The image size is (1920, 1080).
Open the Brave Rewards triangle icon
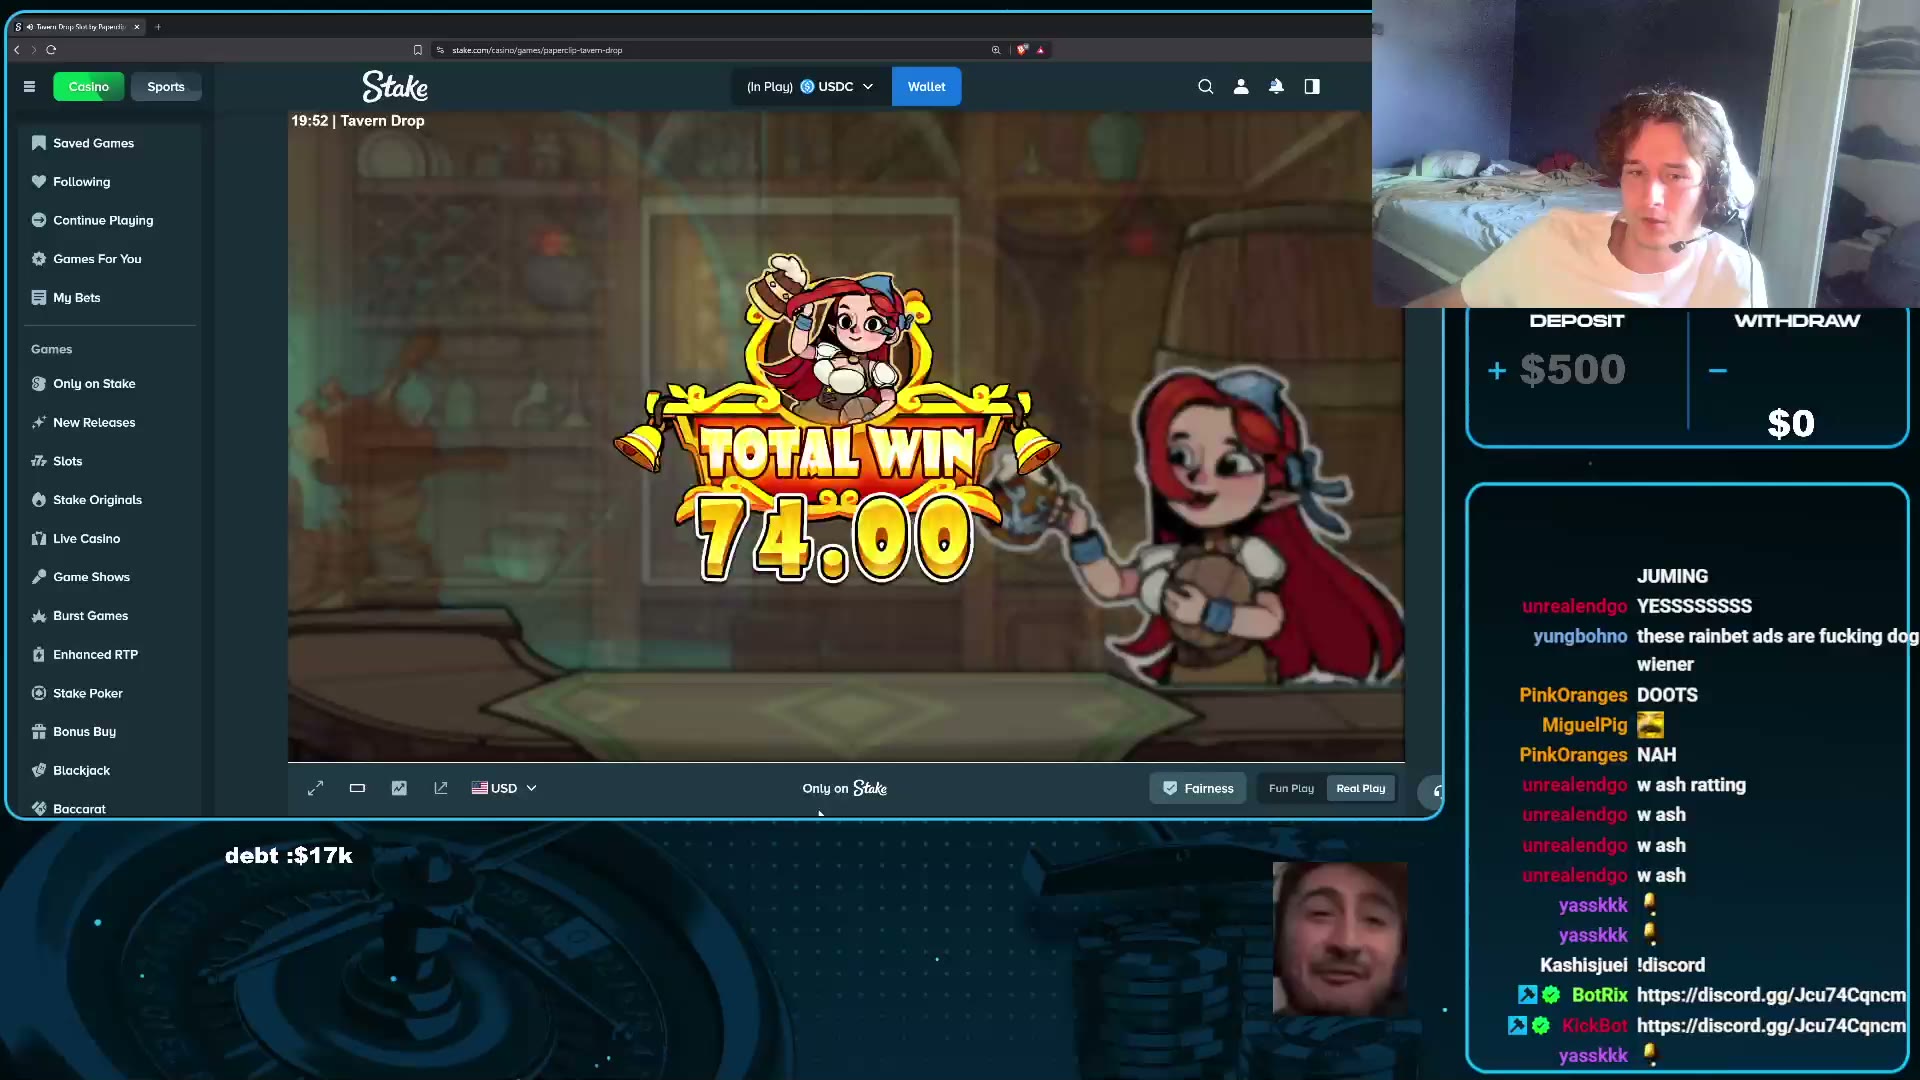(x=1040, y=50)
